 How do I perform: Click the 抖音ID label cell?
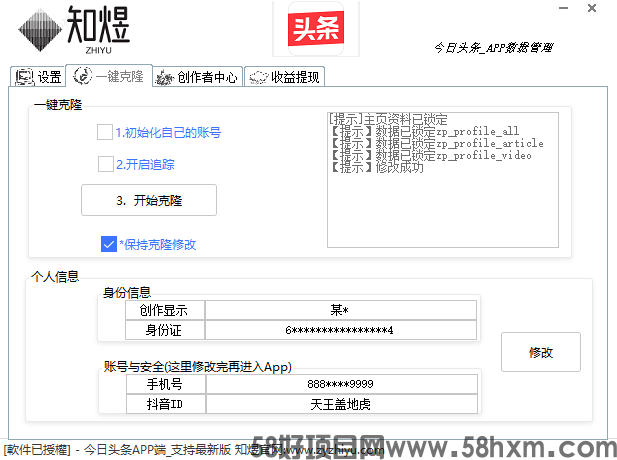(165, 404)
